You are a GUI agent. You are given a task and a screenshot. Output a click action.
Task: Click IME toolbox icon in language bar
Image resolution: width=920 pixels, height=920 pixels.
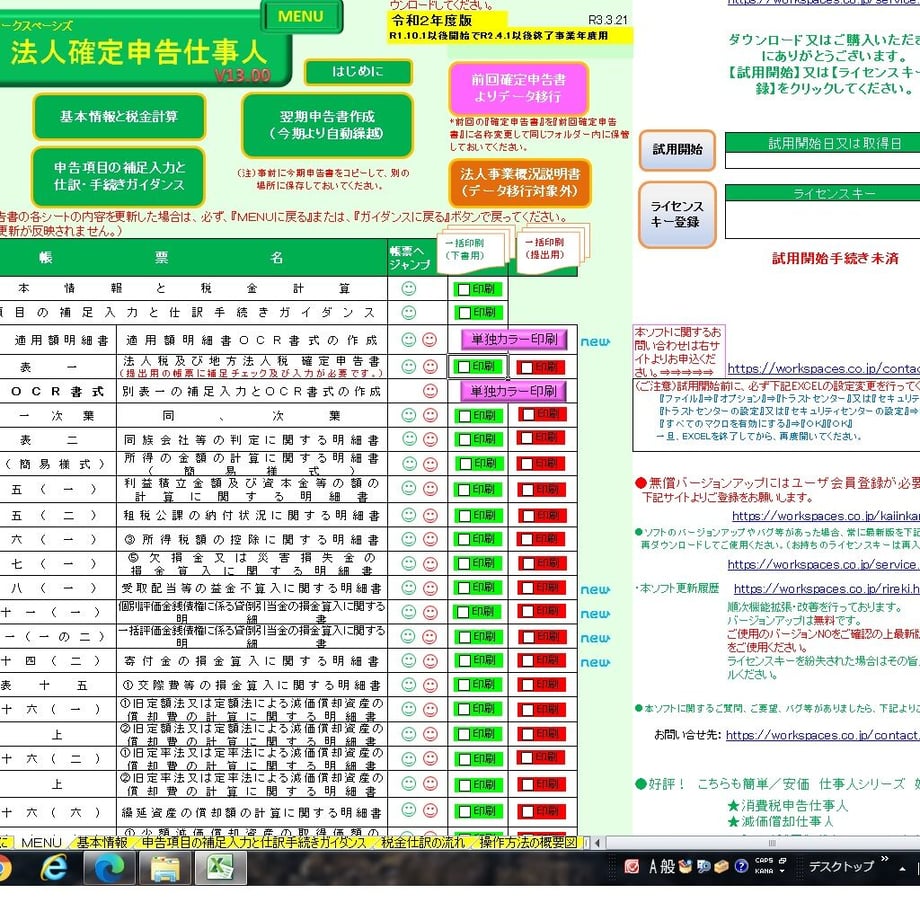click(x=722, y=866)
